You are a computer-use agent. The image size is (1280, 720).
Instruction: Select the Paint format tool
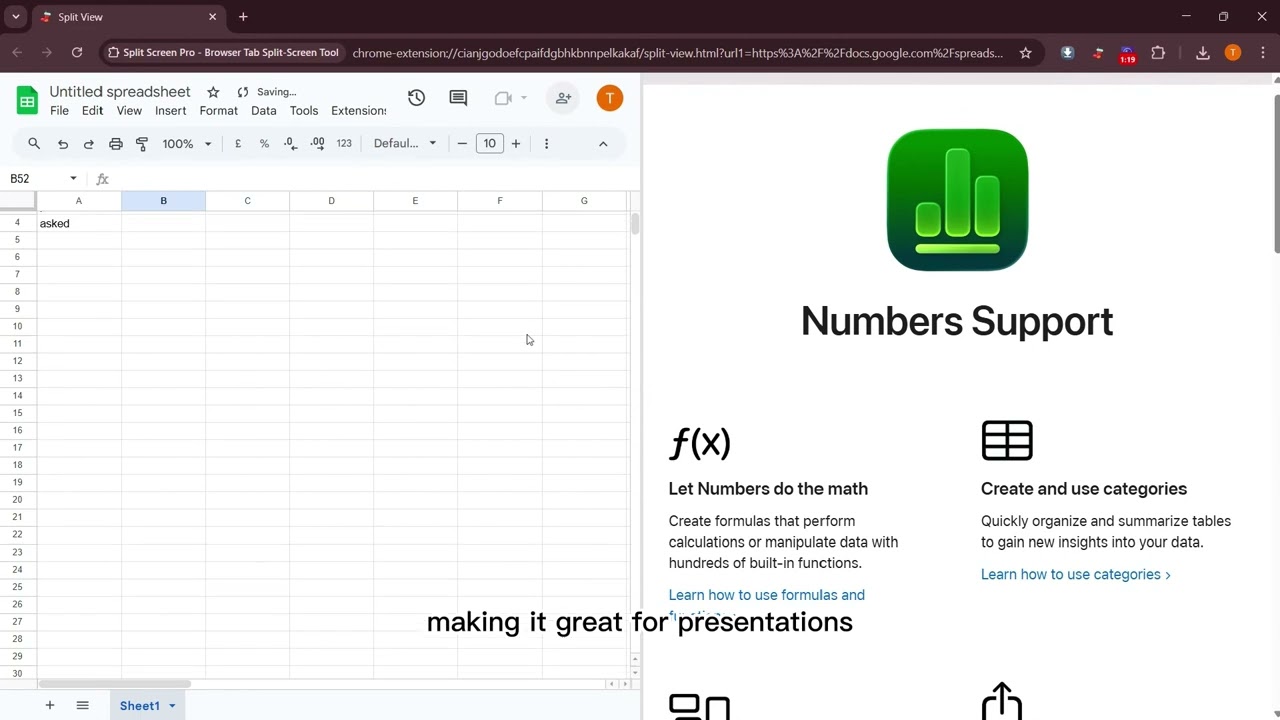[142, 144]
